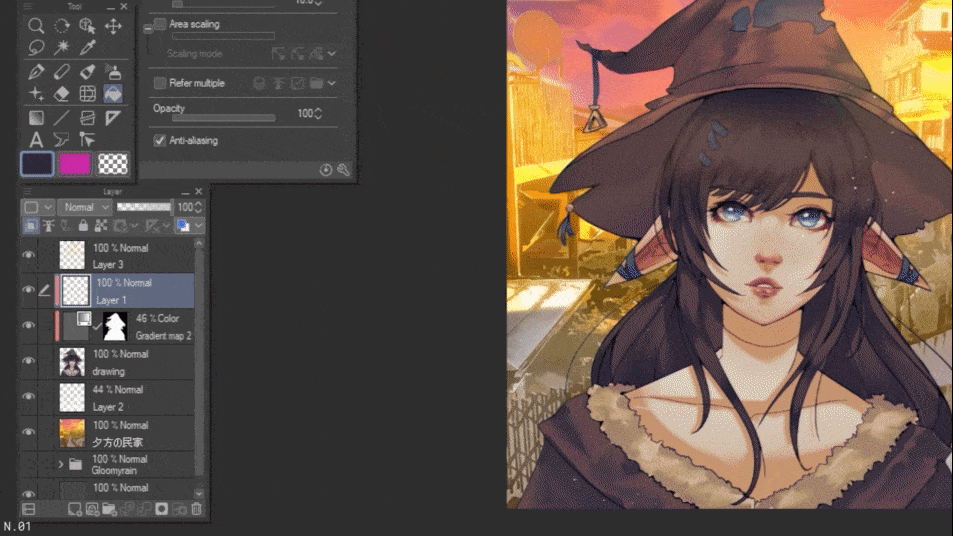This screenshot has width=953, height=536.
Task: Hide Layer 1 with eye icon
Action: click(x=29, y=290)
